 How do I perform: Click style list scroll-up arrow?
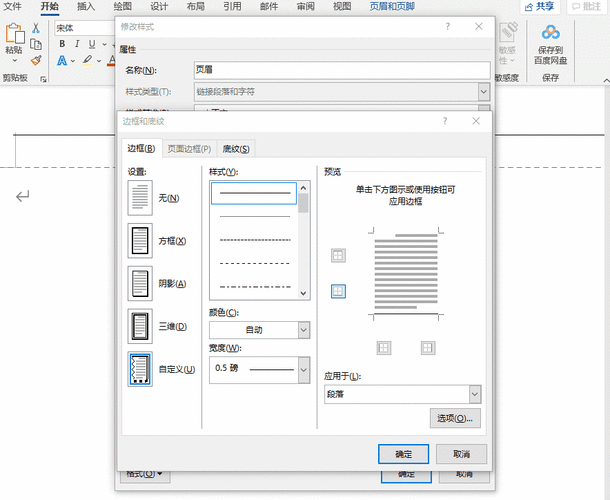coord(303,188)
